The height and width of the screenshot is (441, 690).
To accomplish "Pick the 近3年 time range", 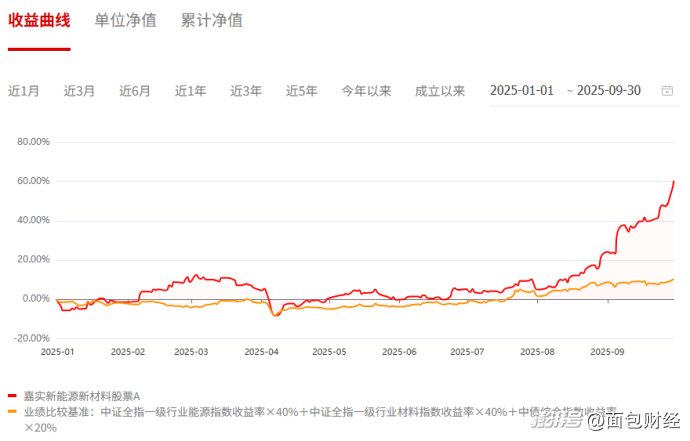I will 246,91.
